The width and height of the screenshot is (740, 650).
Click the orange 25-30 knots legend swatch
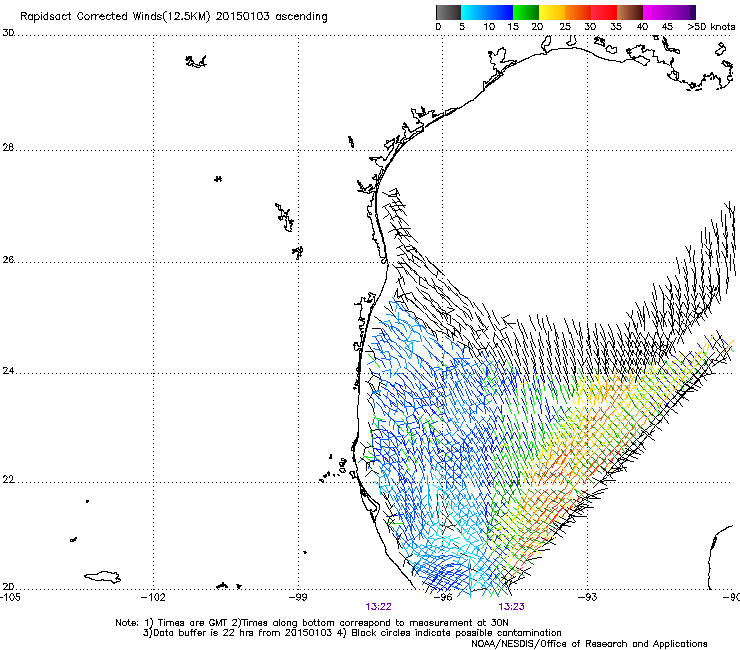point(578,12)
